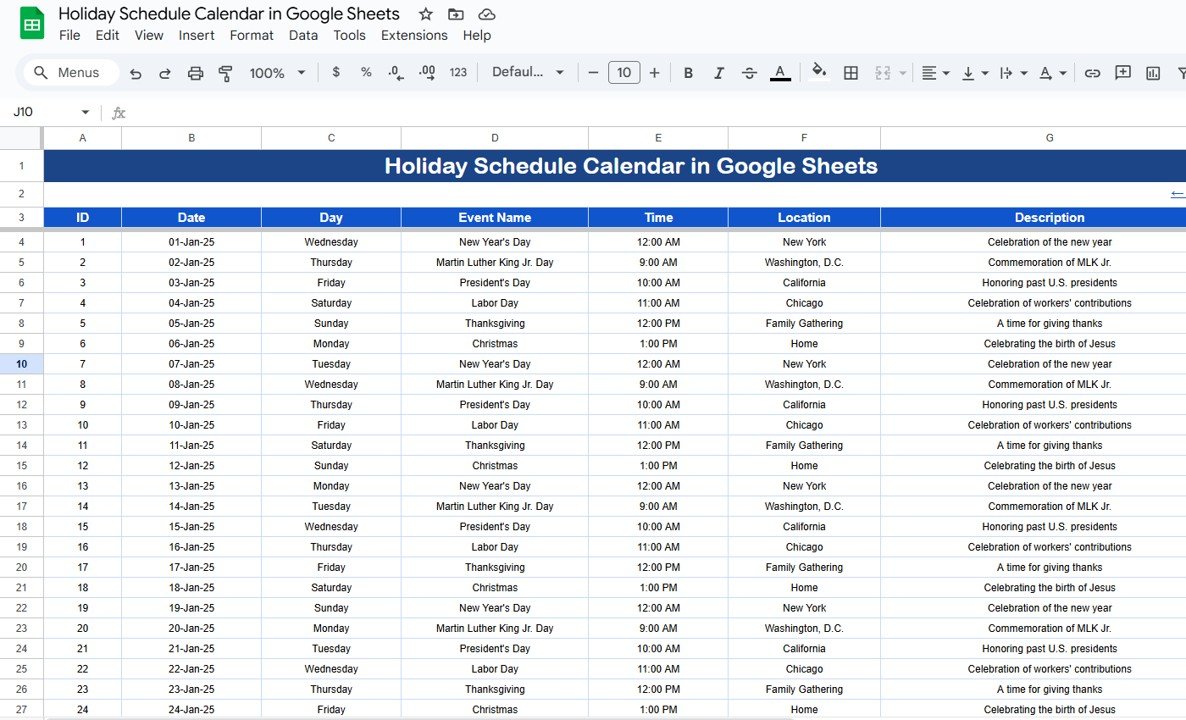Click the insert link icon

click(1092, 73)
